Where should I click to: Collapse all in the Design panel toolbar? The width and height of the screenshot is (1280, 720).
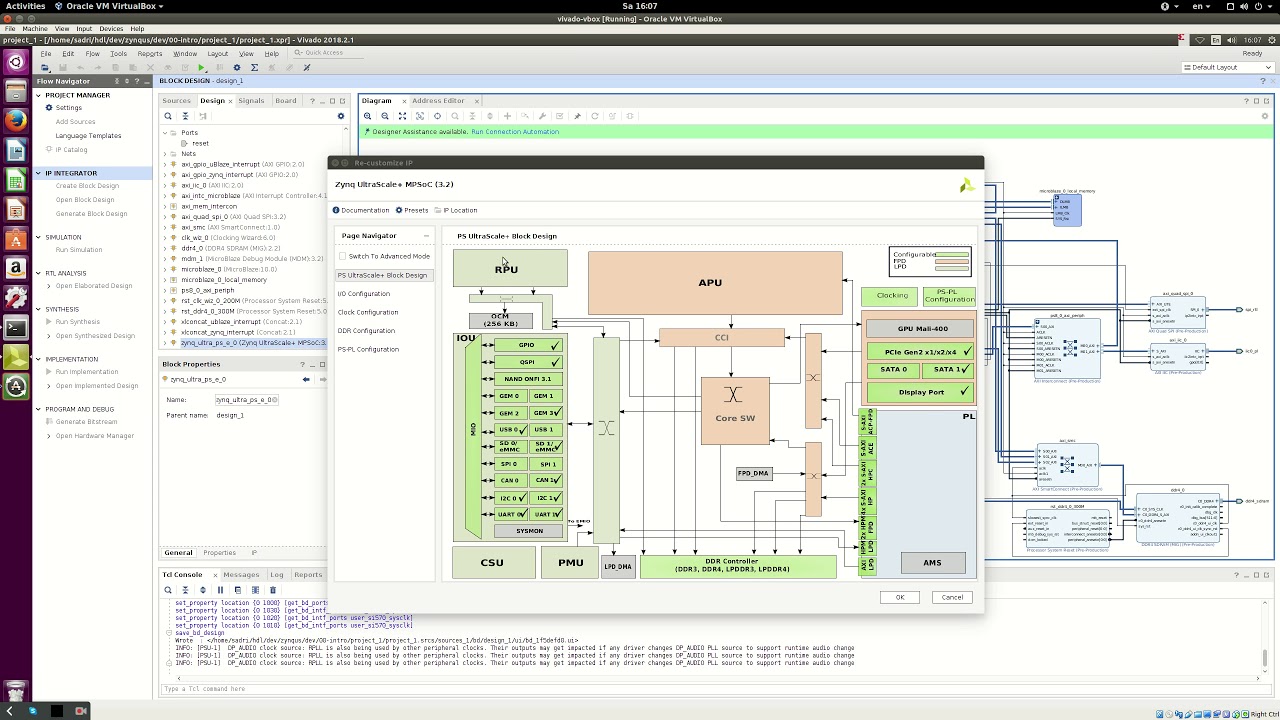185,116
